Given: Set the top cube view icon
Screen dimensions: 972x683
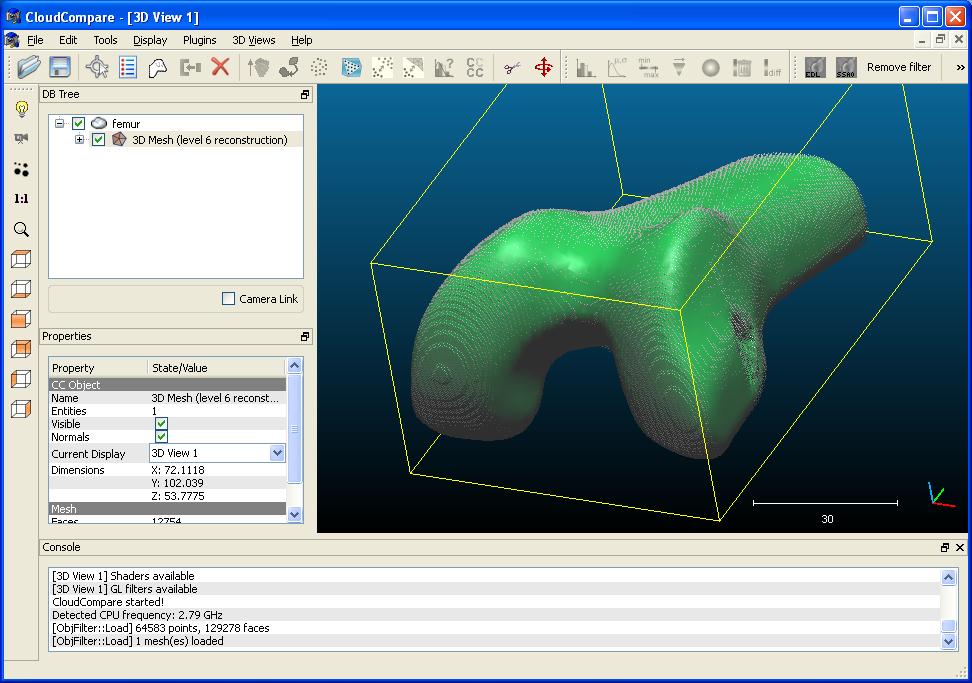Looking at the screenshot, I should coord(21,259).
